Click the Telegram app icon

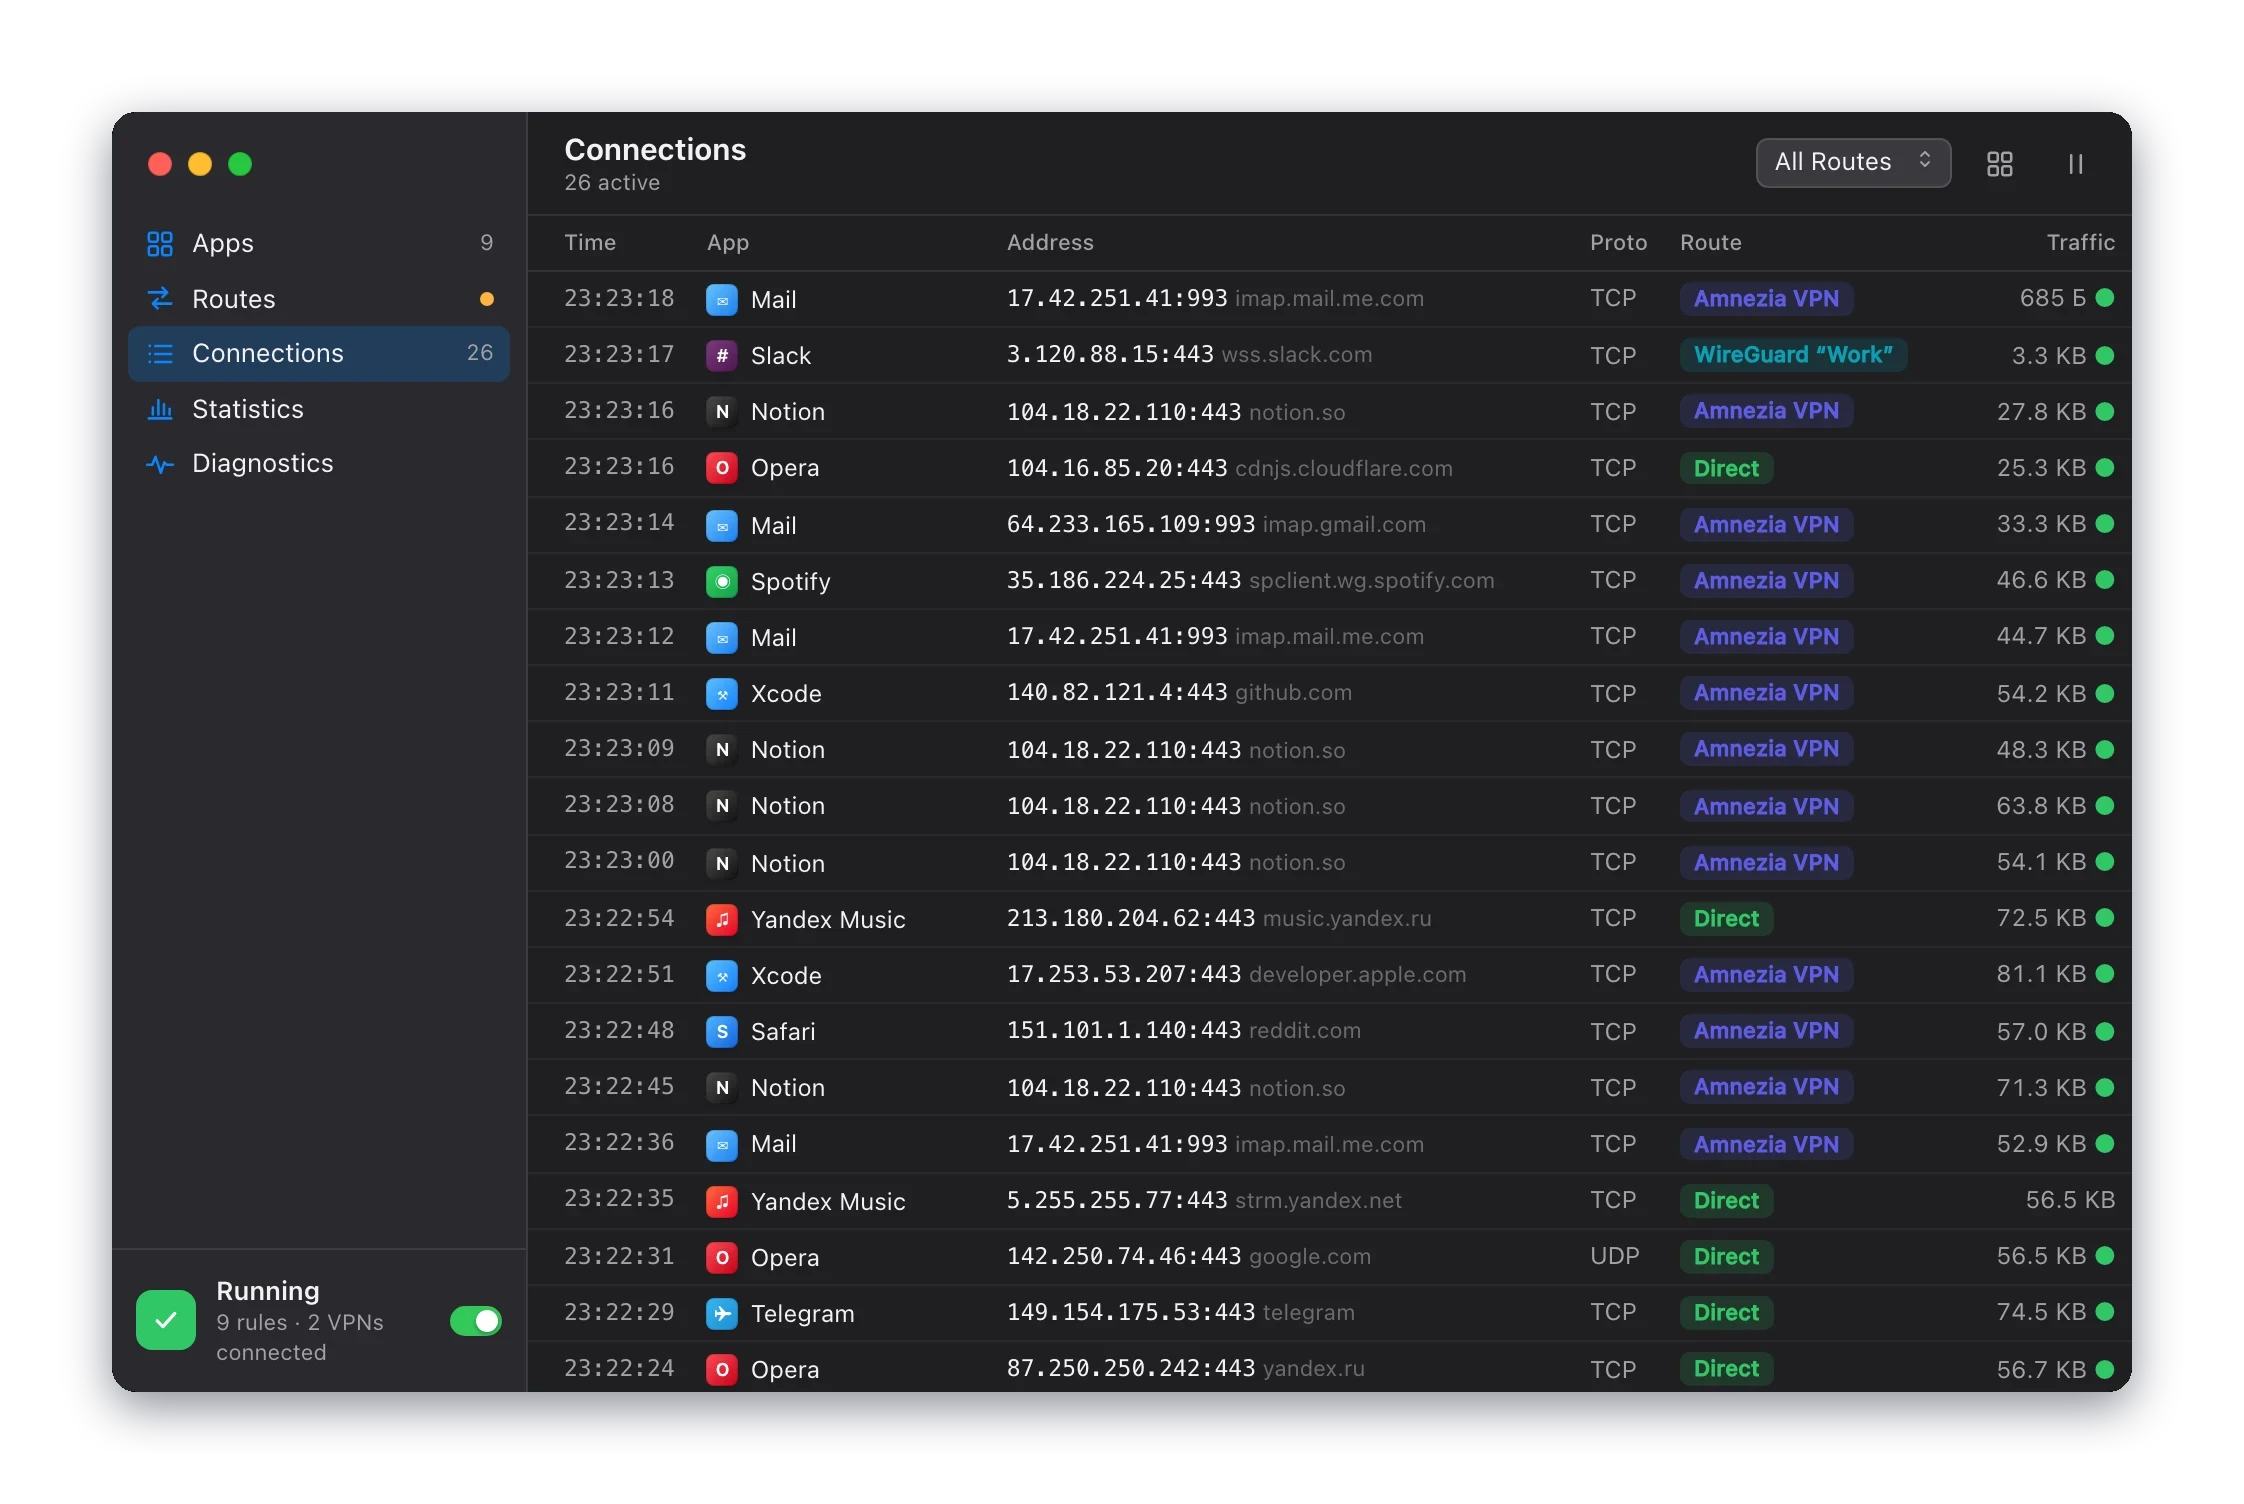(x=722, y=1313)
